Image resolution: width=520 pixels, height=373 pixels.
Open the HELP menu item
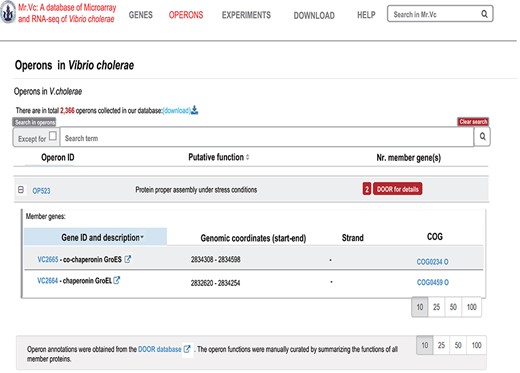pyautogui.click(x=366, y=15)
